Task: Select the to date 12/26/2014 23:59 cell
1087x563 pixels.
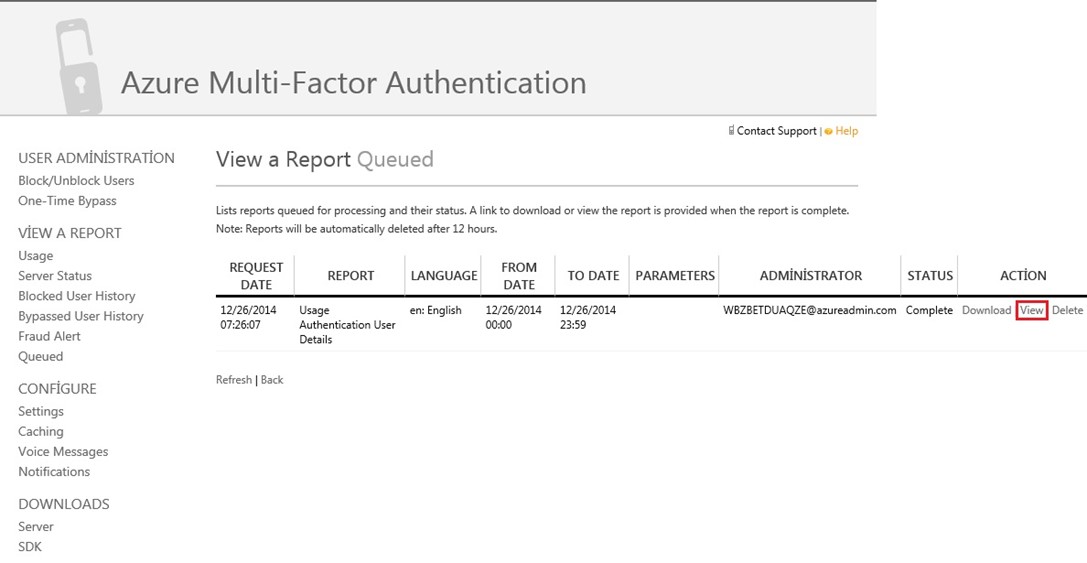Action: point(588,317)
